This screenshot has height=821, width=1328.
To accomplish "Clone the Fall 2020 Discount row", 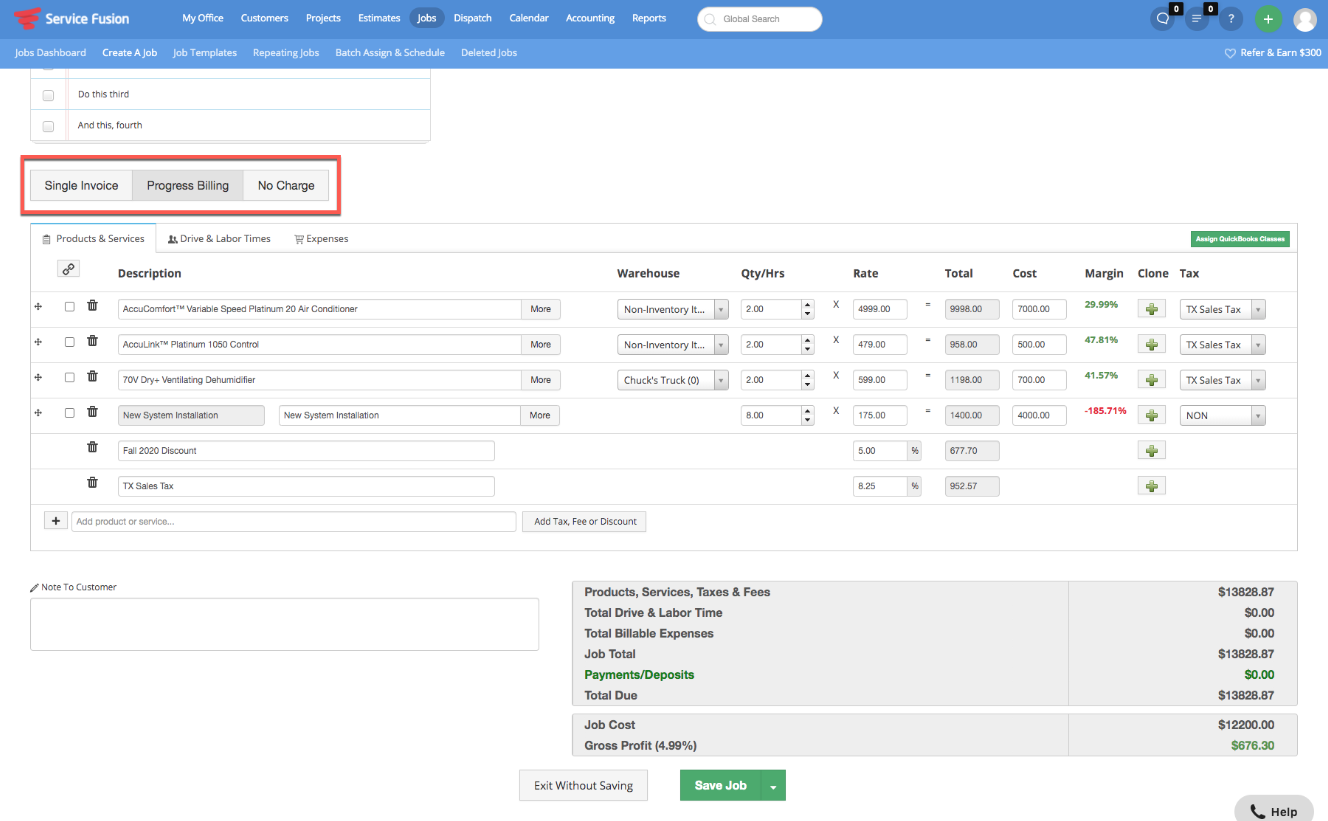I will pos(1152,450).
